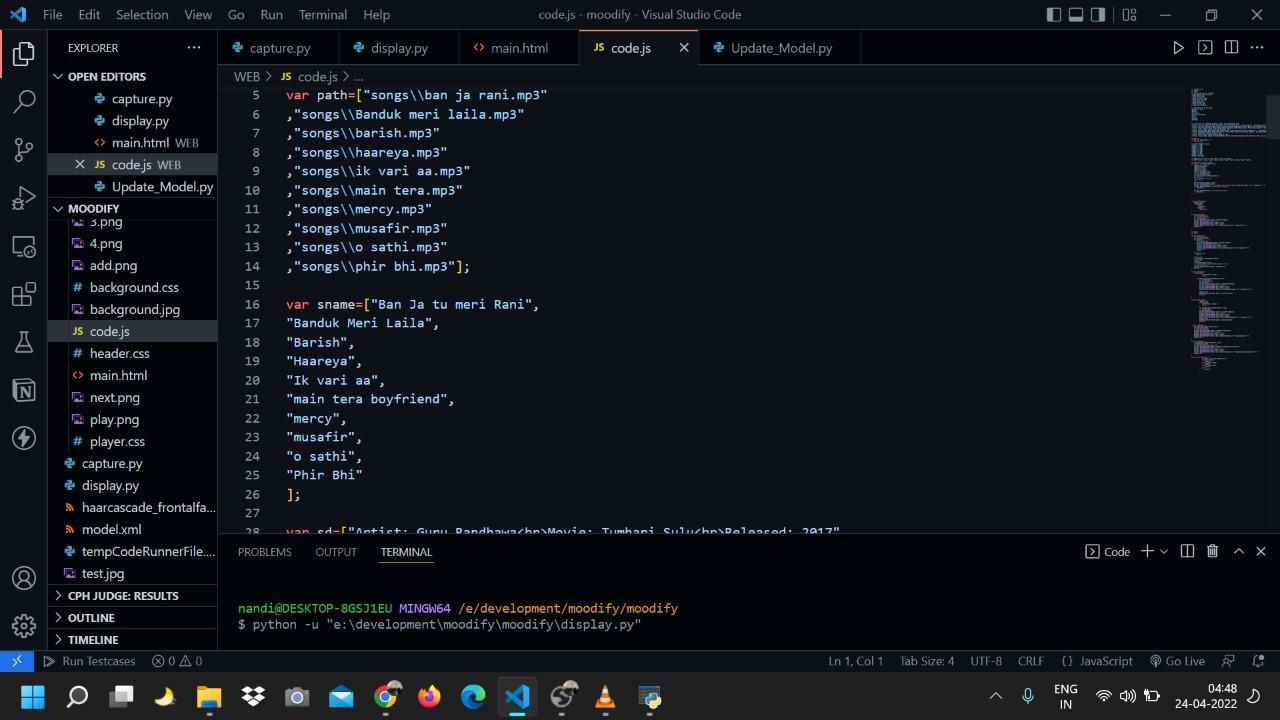This screenshot has height=720, width=1280.
Task: Click Ln 1, Col 1 cursor position
Action: pyautogui.click(x=855, y=661)
